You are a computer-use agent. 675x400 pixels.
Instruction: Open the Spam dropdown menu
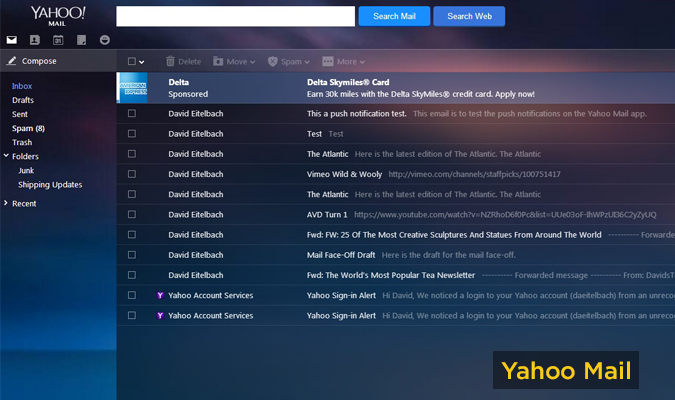pos(307,62)
